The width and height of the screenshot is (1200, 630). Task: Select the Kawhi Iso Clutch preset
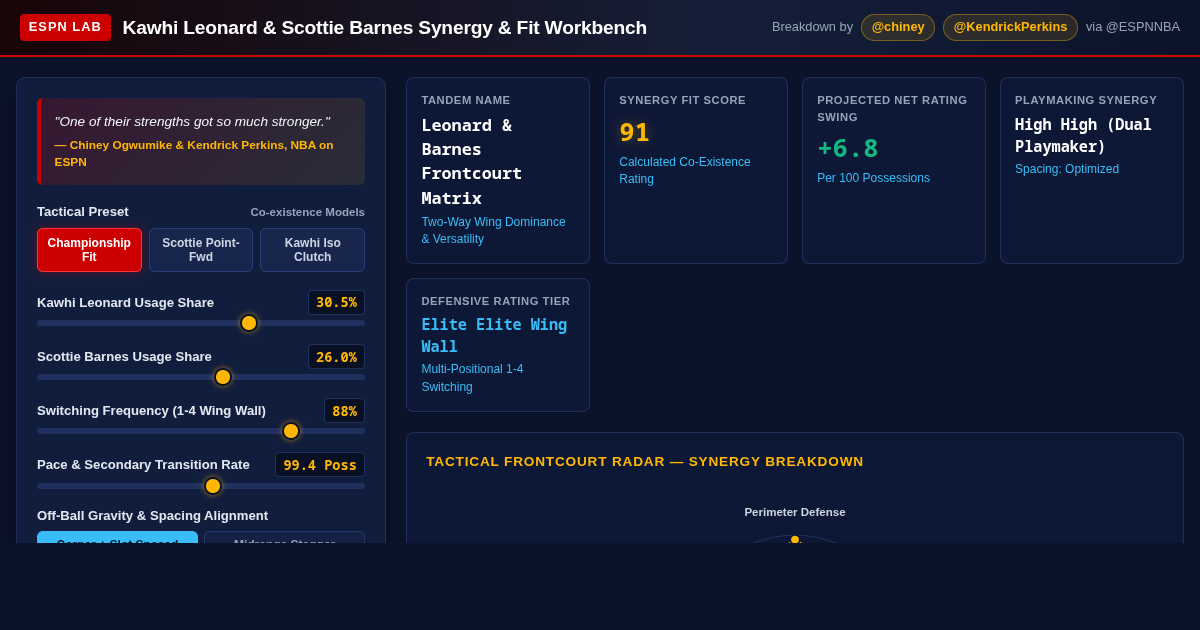click(312, 250)
